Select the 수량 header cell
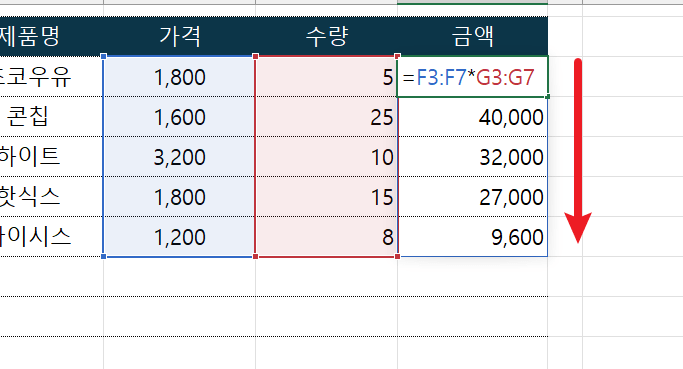The width and height of the screenshot is (683, 369). tap(326, 36)
